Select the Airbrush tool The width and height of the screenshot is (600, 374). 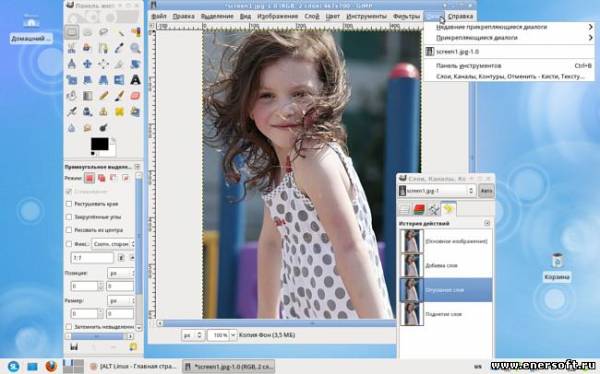tap(72, 112)
